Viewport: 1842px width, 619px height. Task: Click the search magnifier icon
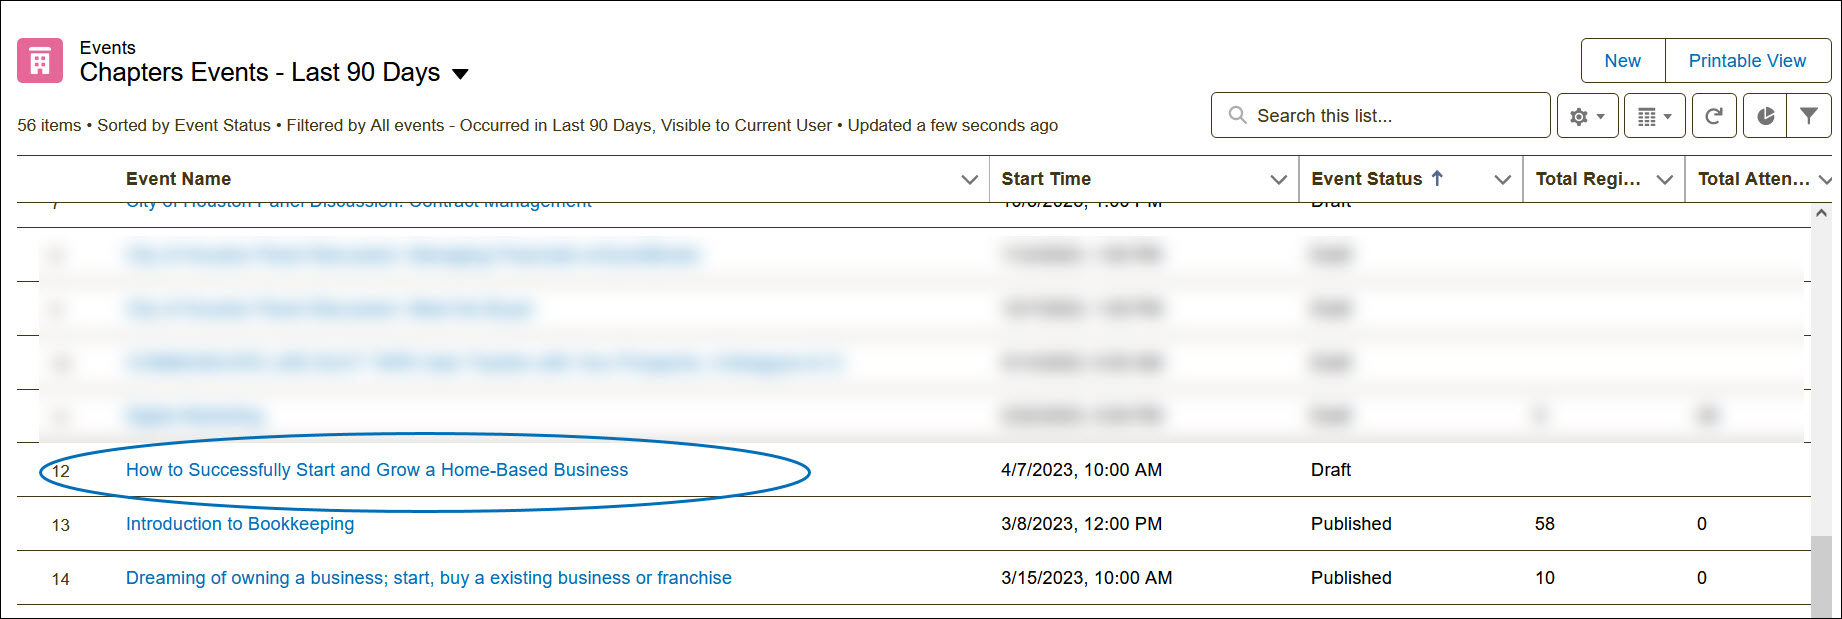1237,116
